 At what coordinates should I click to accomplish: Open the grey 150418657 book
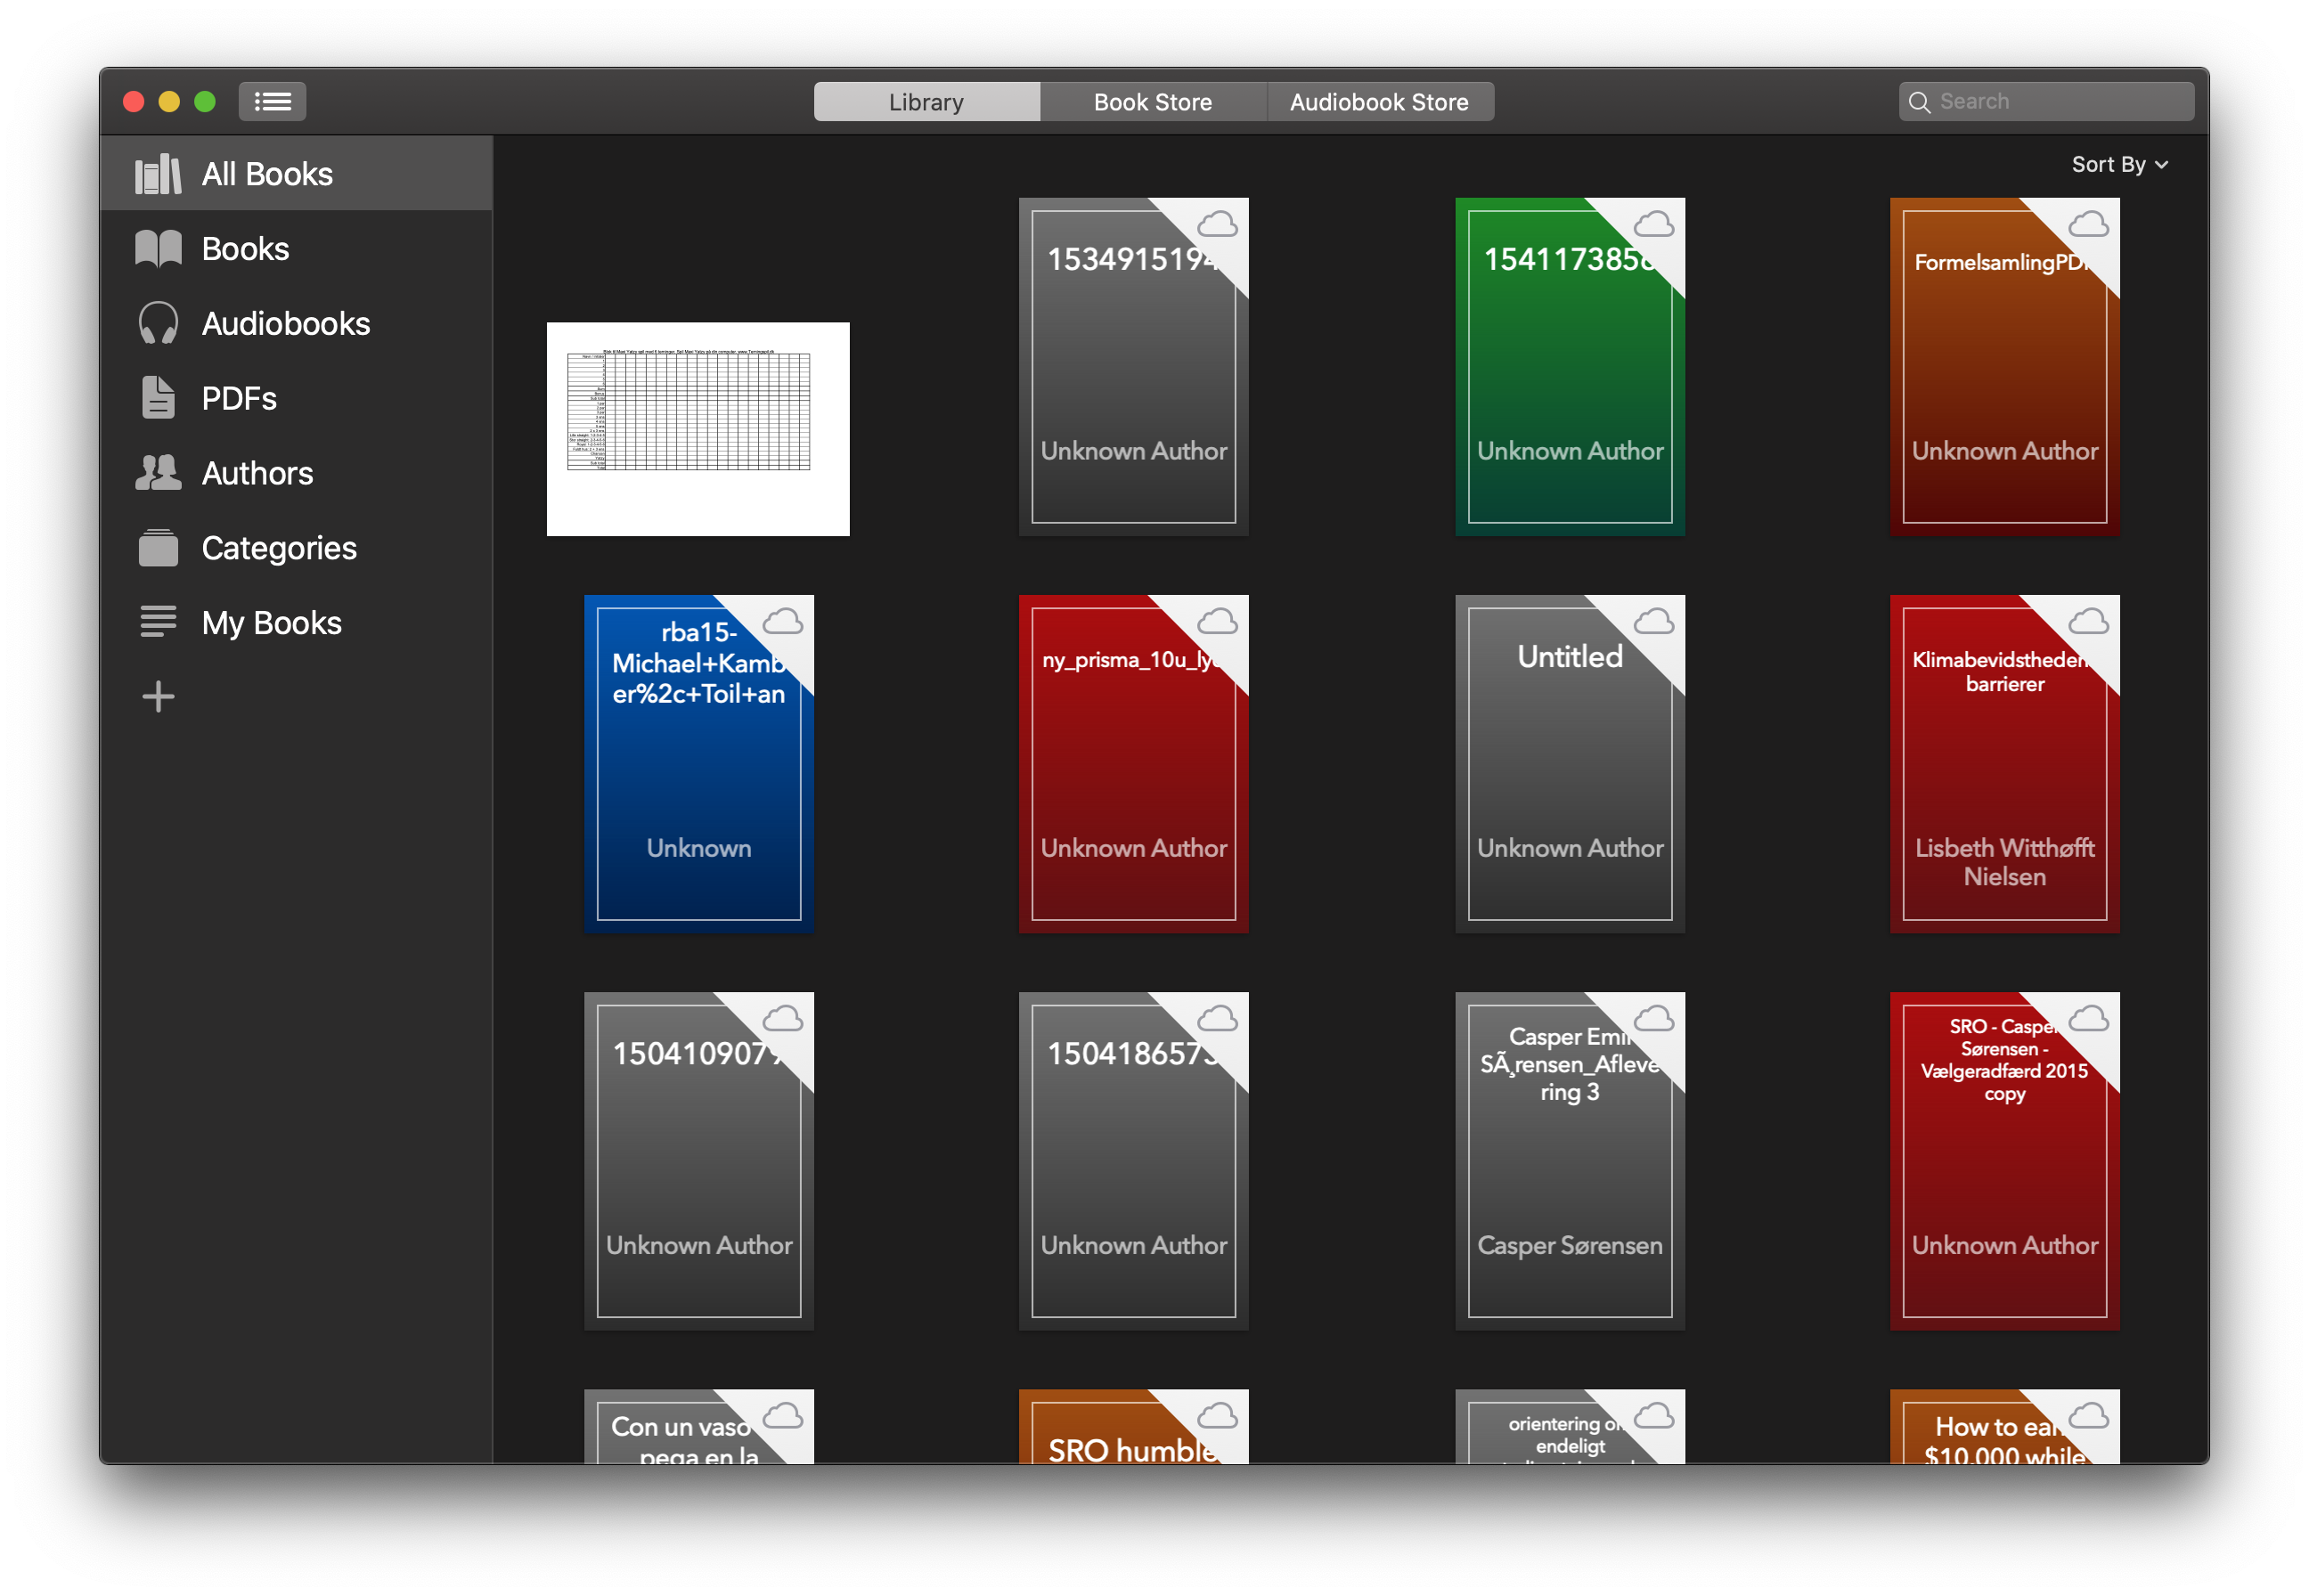click(x=1133, y=1161)
